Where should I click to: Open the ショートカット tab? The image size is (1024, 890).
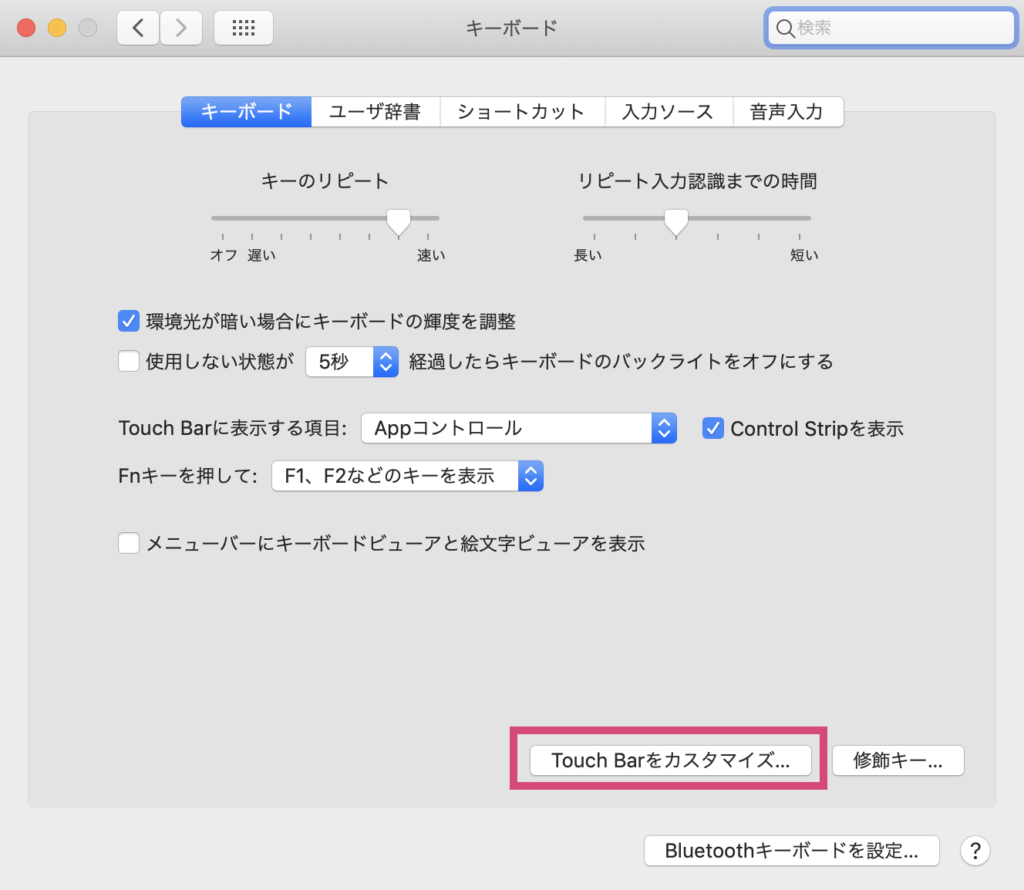[x=522, y=112]
